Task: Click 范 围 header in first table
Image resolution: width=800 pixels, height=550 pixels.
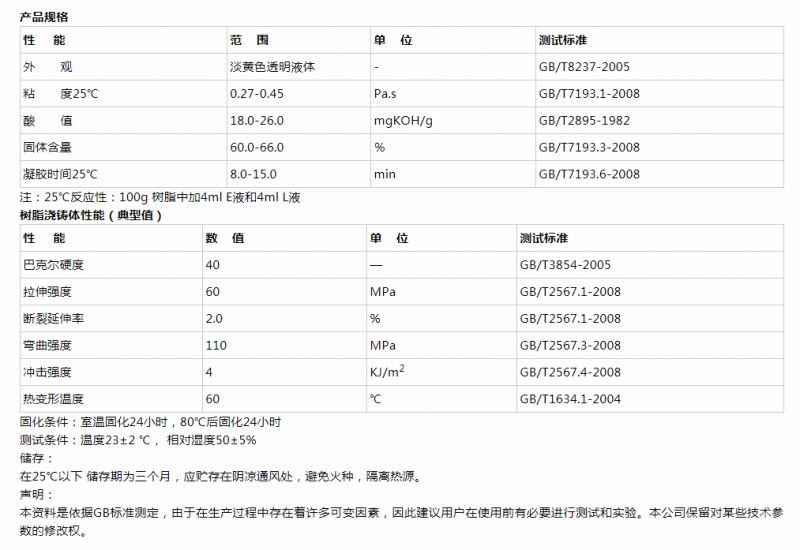Action: pyautogui.click(x=249, y=40)
